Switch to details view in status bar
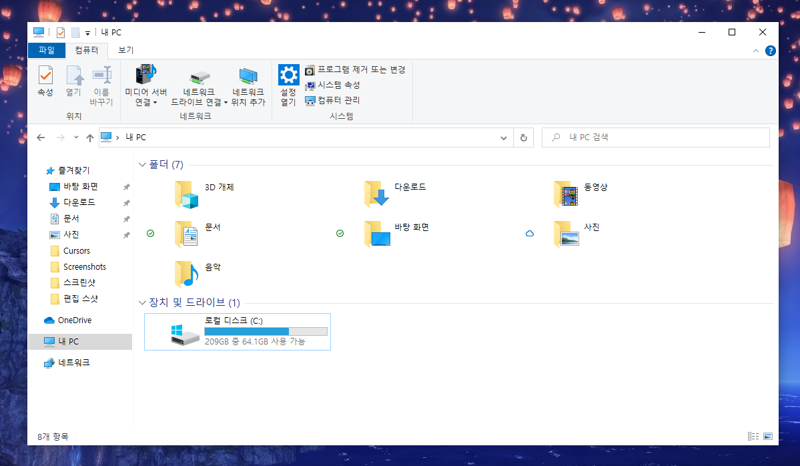This screenshot has width=800, height=466. pos(753,436)
